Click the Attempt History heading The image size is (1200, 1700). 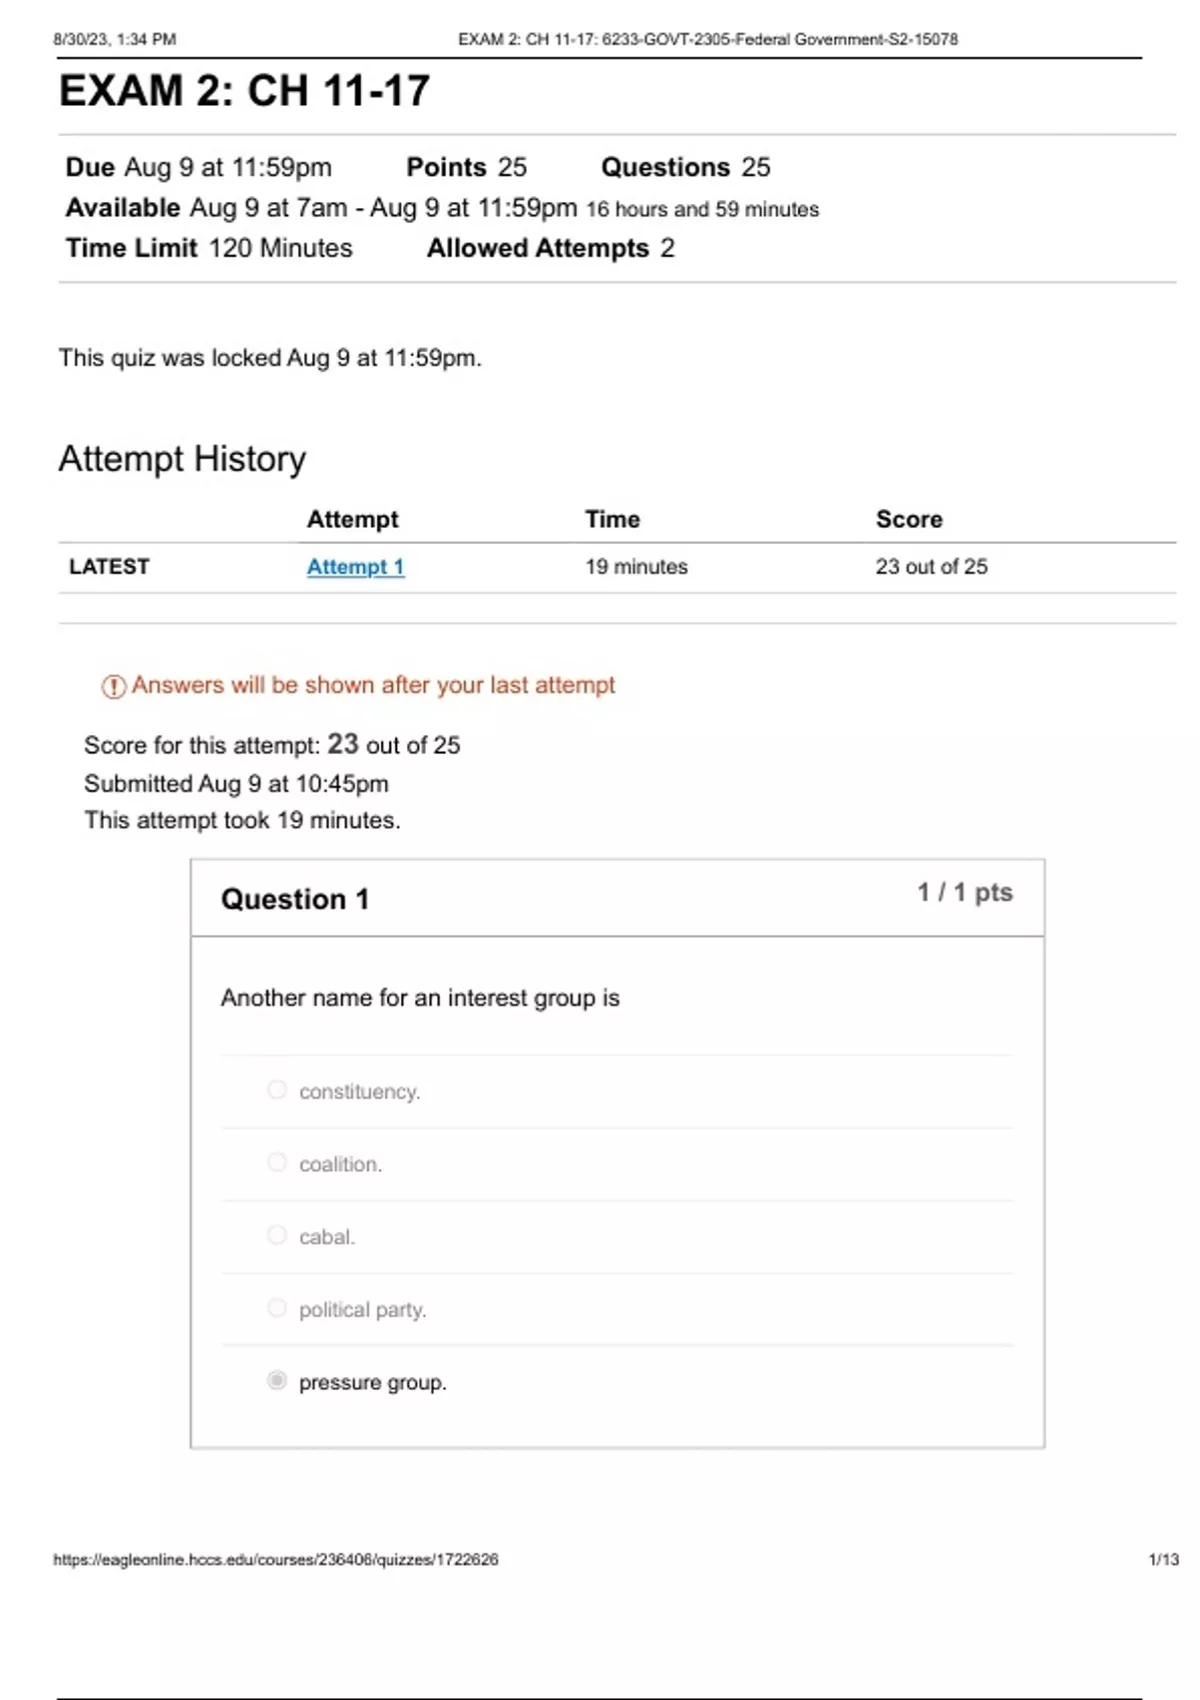click(182, 459)
